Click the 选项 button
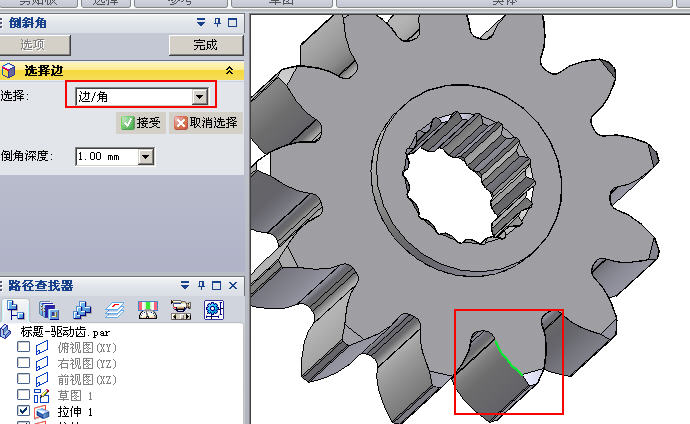This screenshot has height=424, width=690. pos(33,45)
